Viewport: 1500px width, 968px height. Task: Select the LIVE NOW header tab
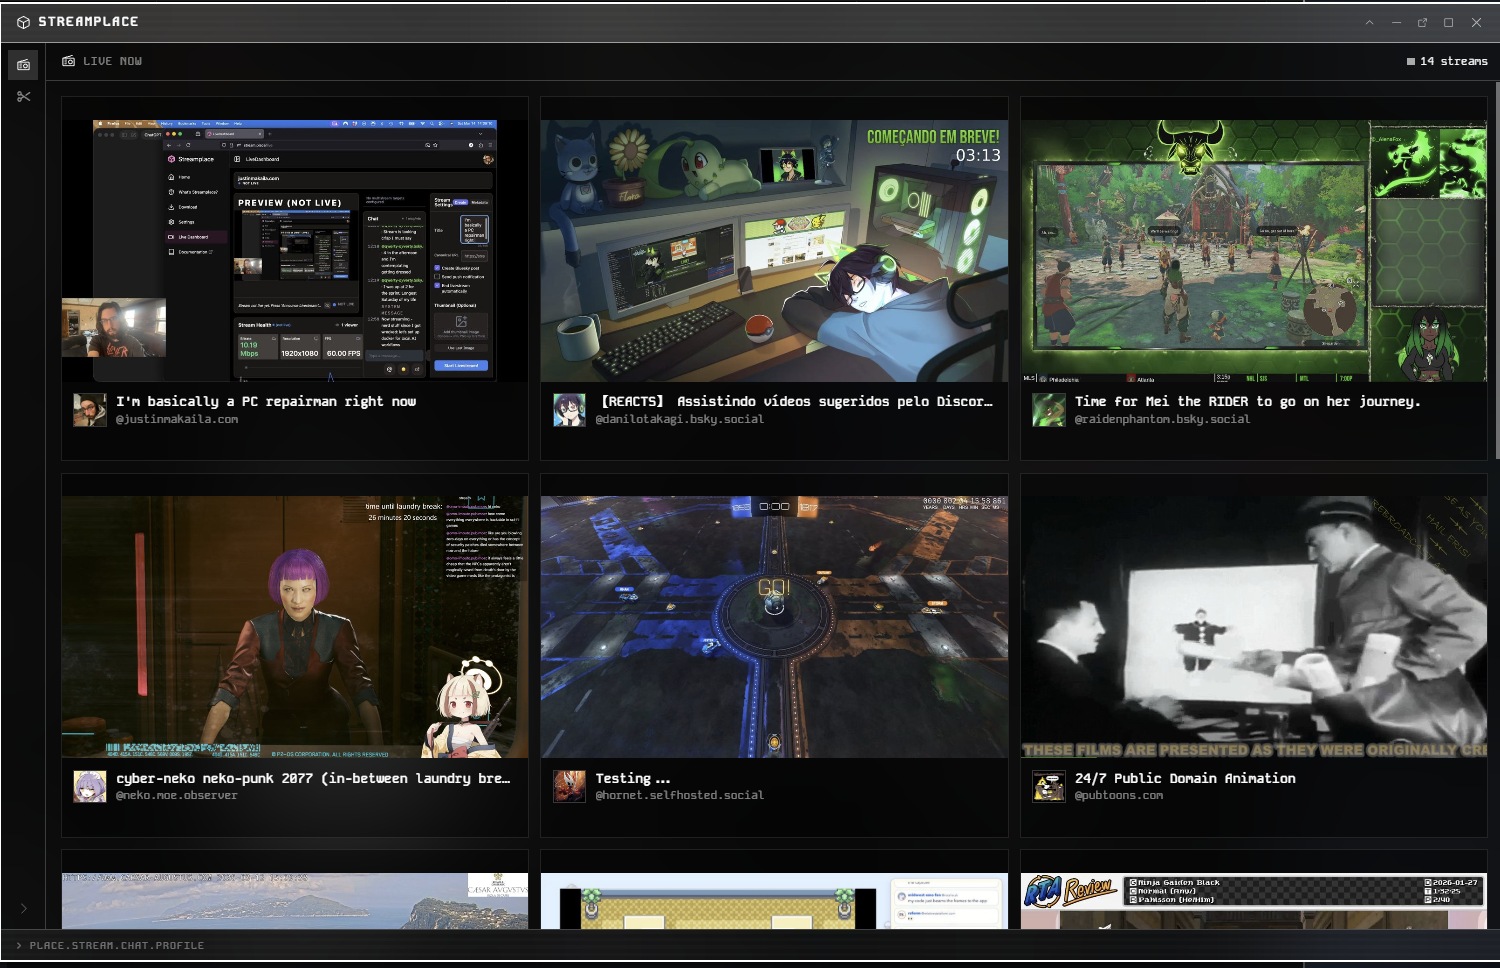pyautogui.click(x=102, y=61)
